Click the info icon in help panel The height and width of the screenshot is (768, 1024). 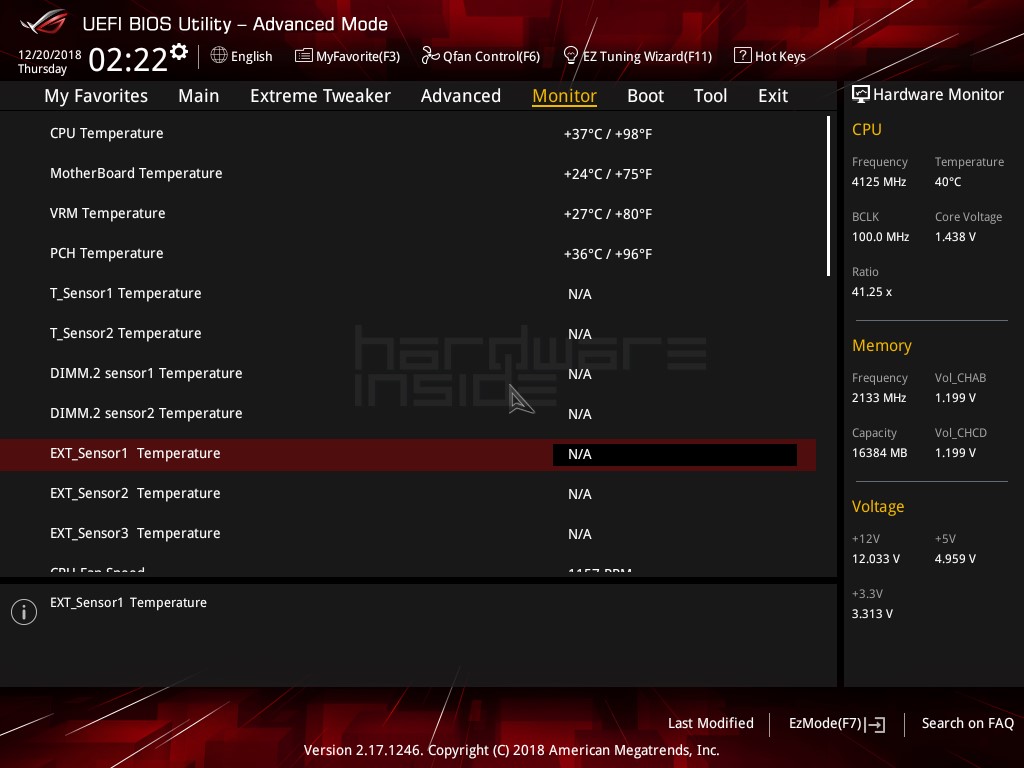pyautogui.click(x=24, y=612)
